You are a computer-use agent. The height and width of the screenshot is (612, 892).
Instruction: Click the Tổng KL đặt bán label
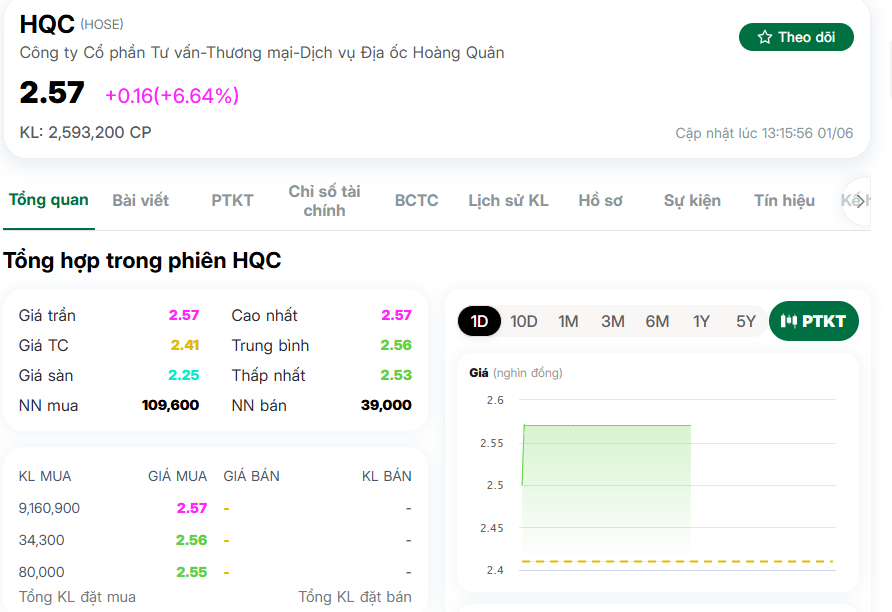pos(355,597)
